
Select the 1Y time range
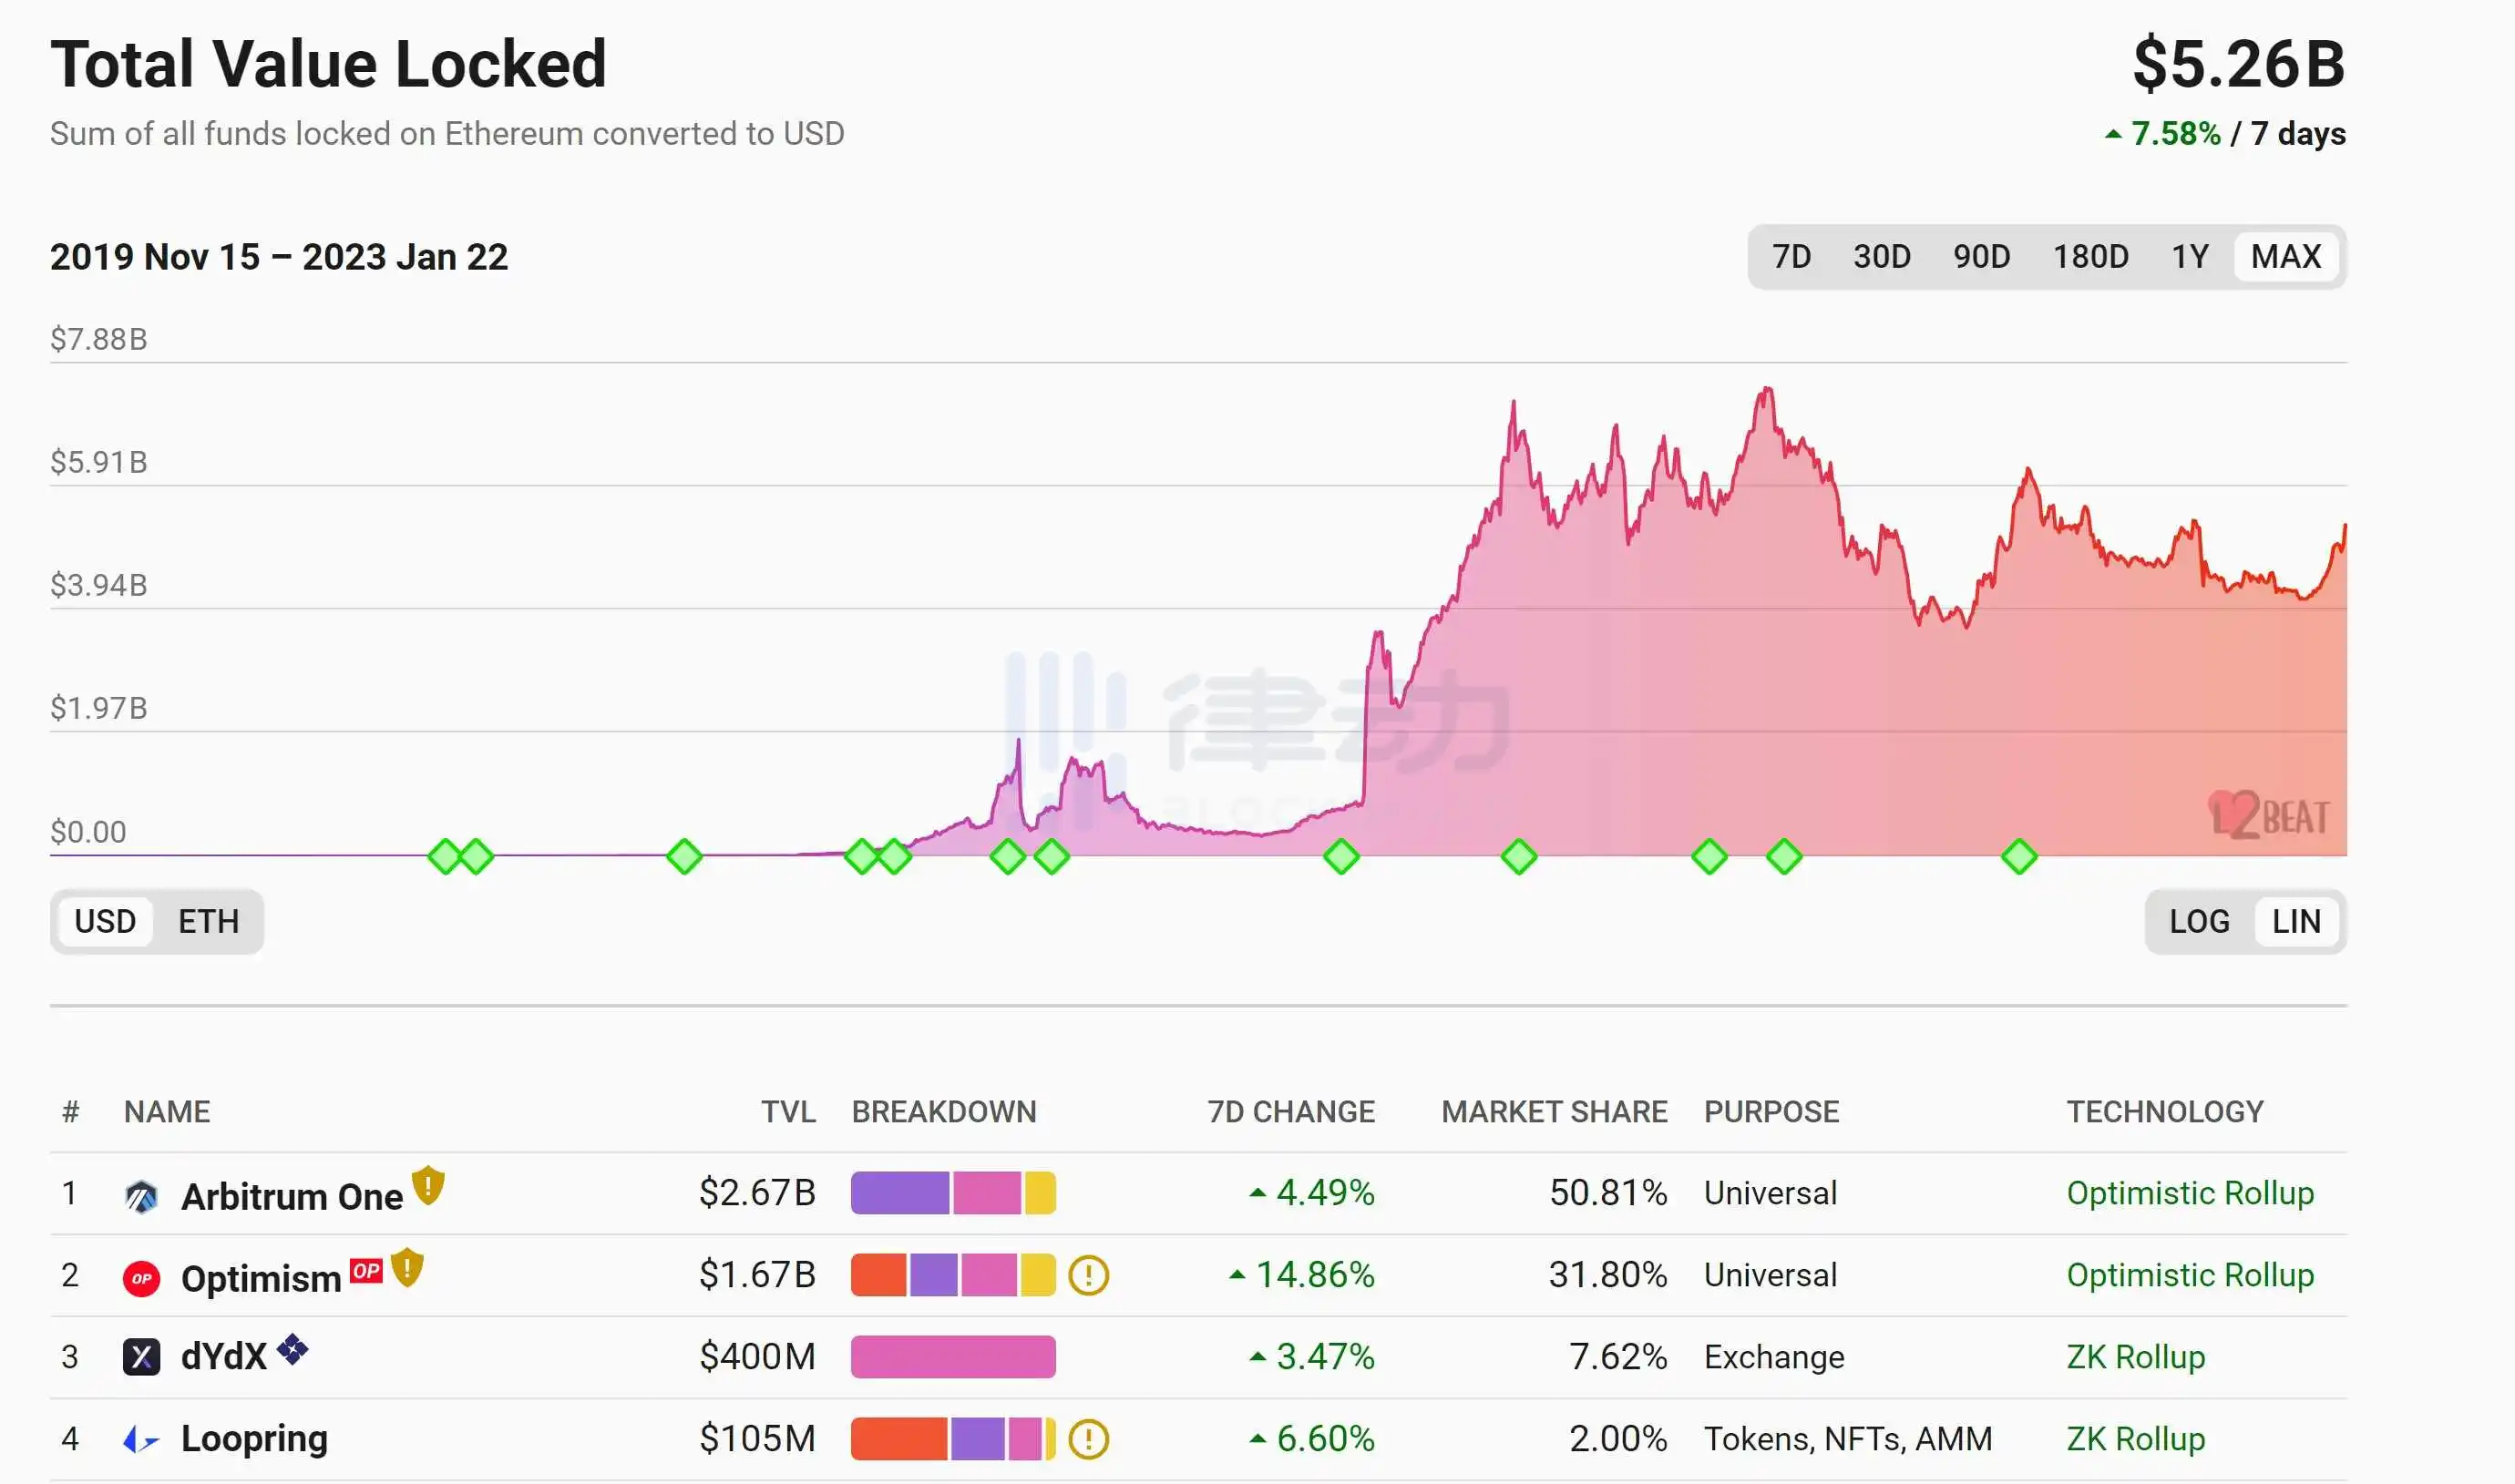pyautogui.click(x=2189, y=257)
